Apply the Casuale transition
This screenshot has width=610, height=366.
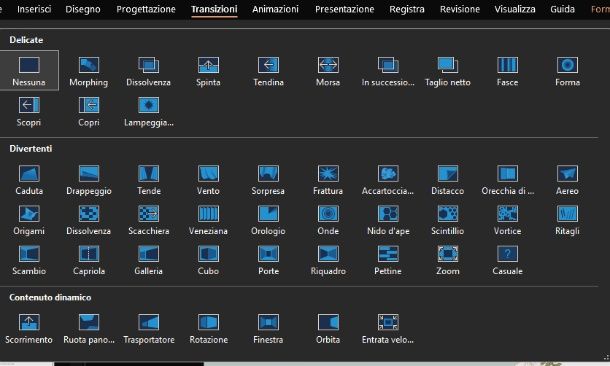tap(507, 260)
